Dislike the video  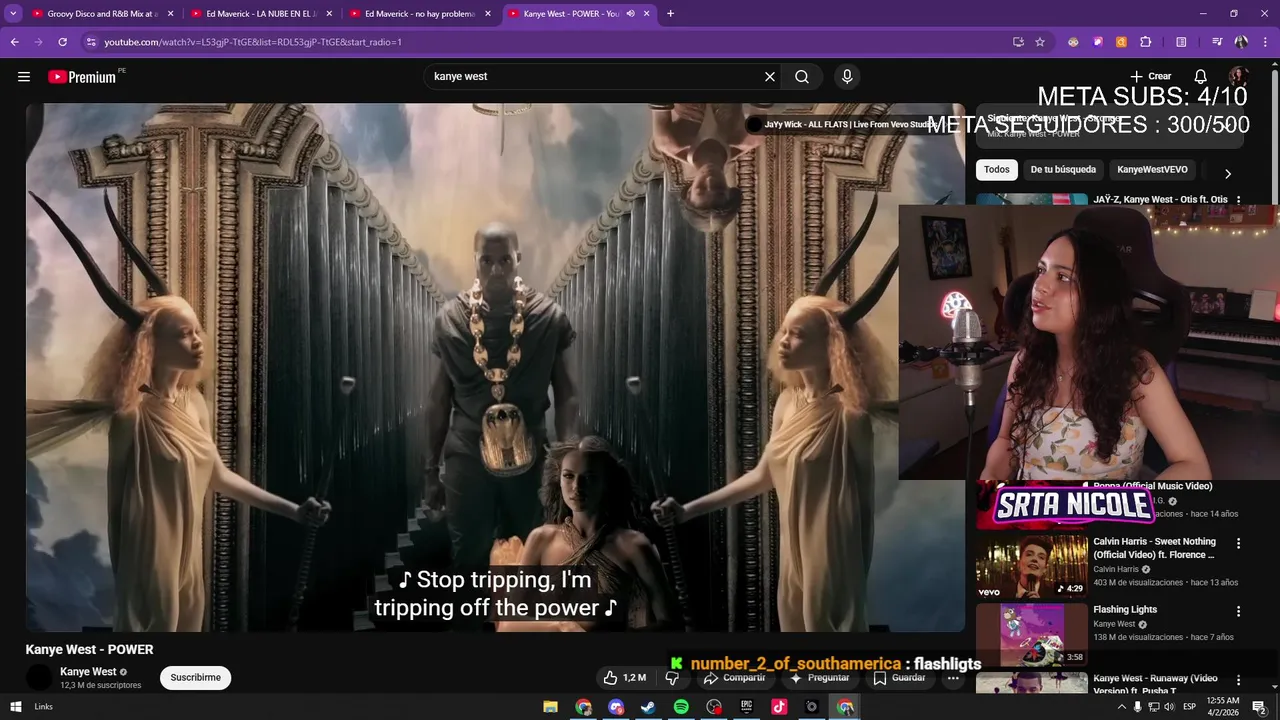(672, 678)
